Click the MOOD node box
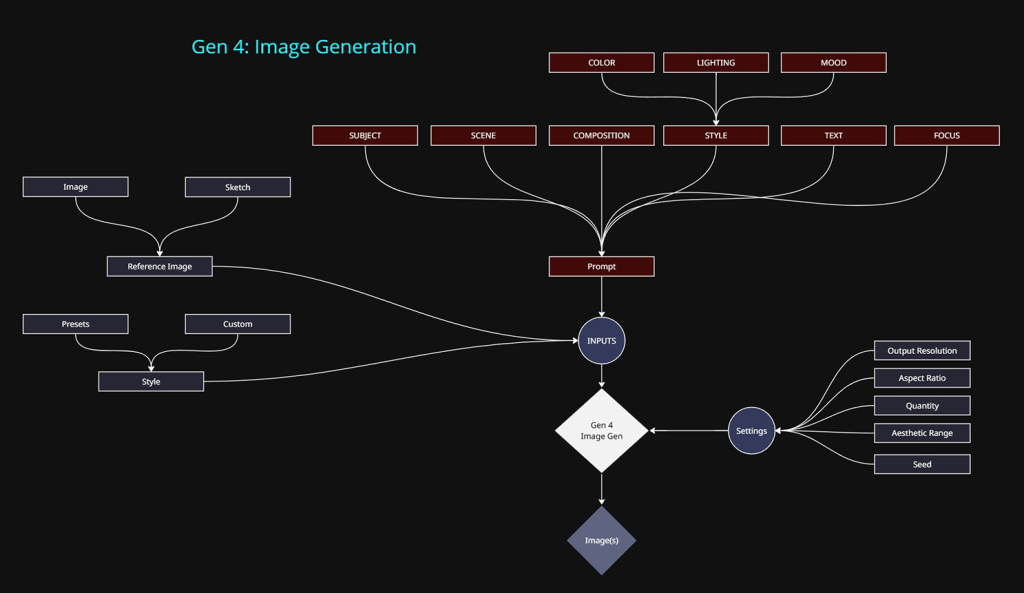1024x593 pixels. (833, 63)
